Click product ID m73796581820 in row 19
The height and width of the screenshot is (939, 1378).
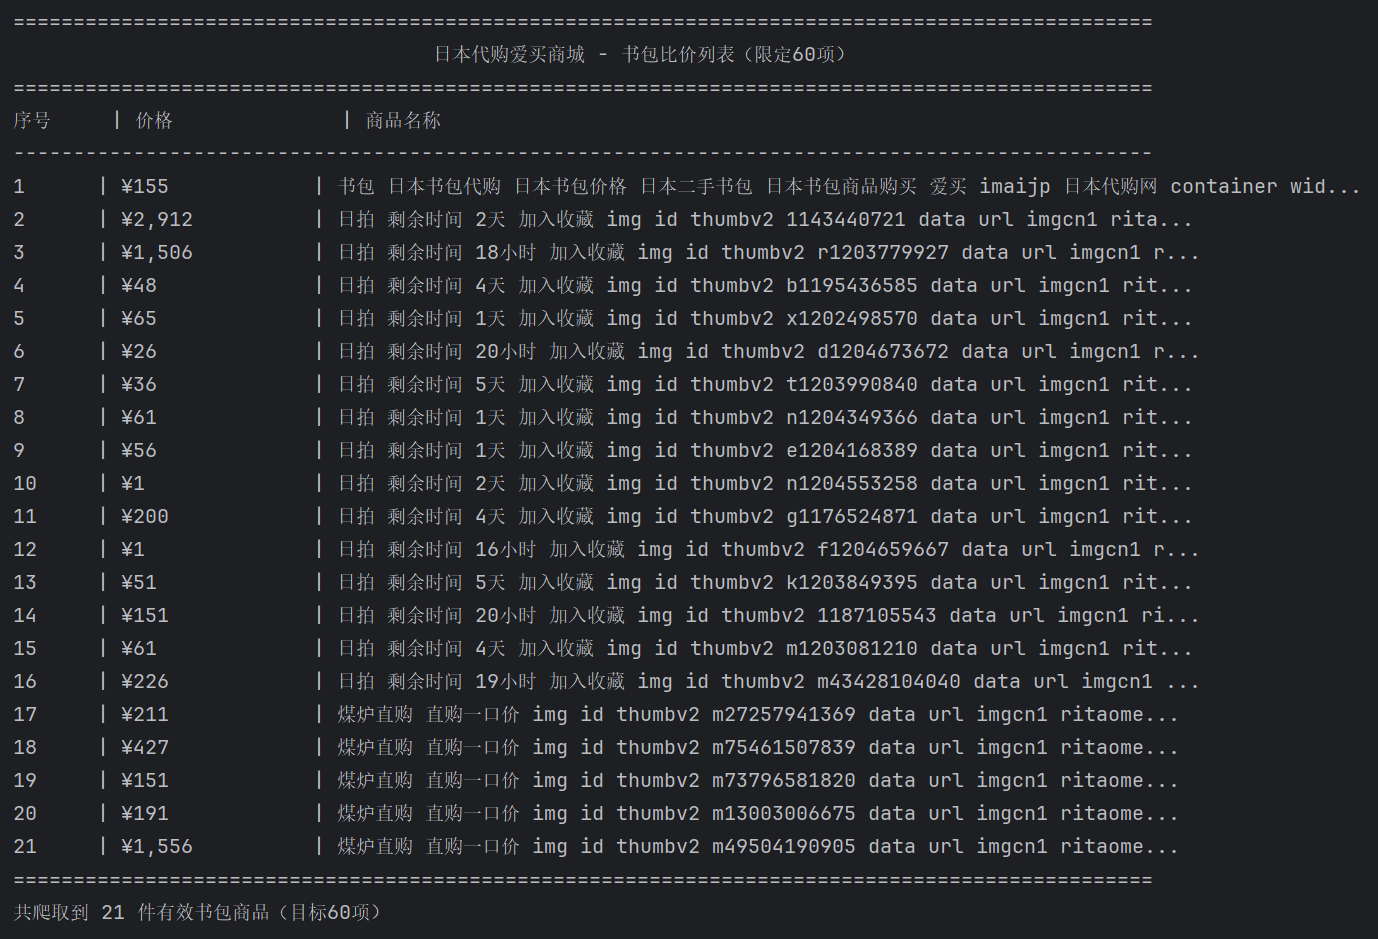(x=784, y=780)
